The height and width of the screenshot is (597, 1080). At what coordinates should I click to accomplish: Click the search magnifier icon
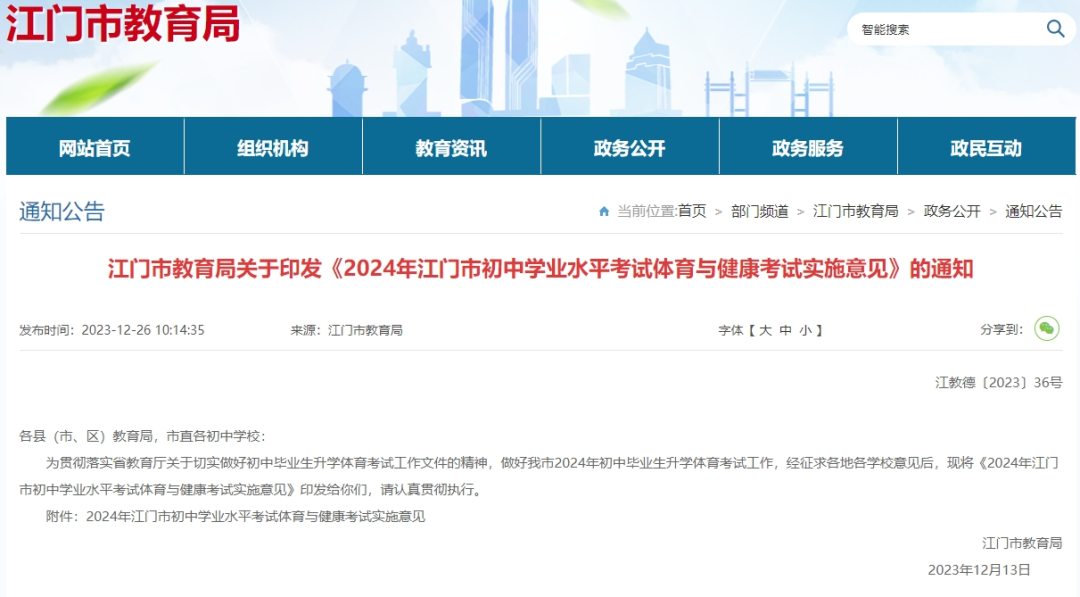(1055, 28)
